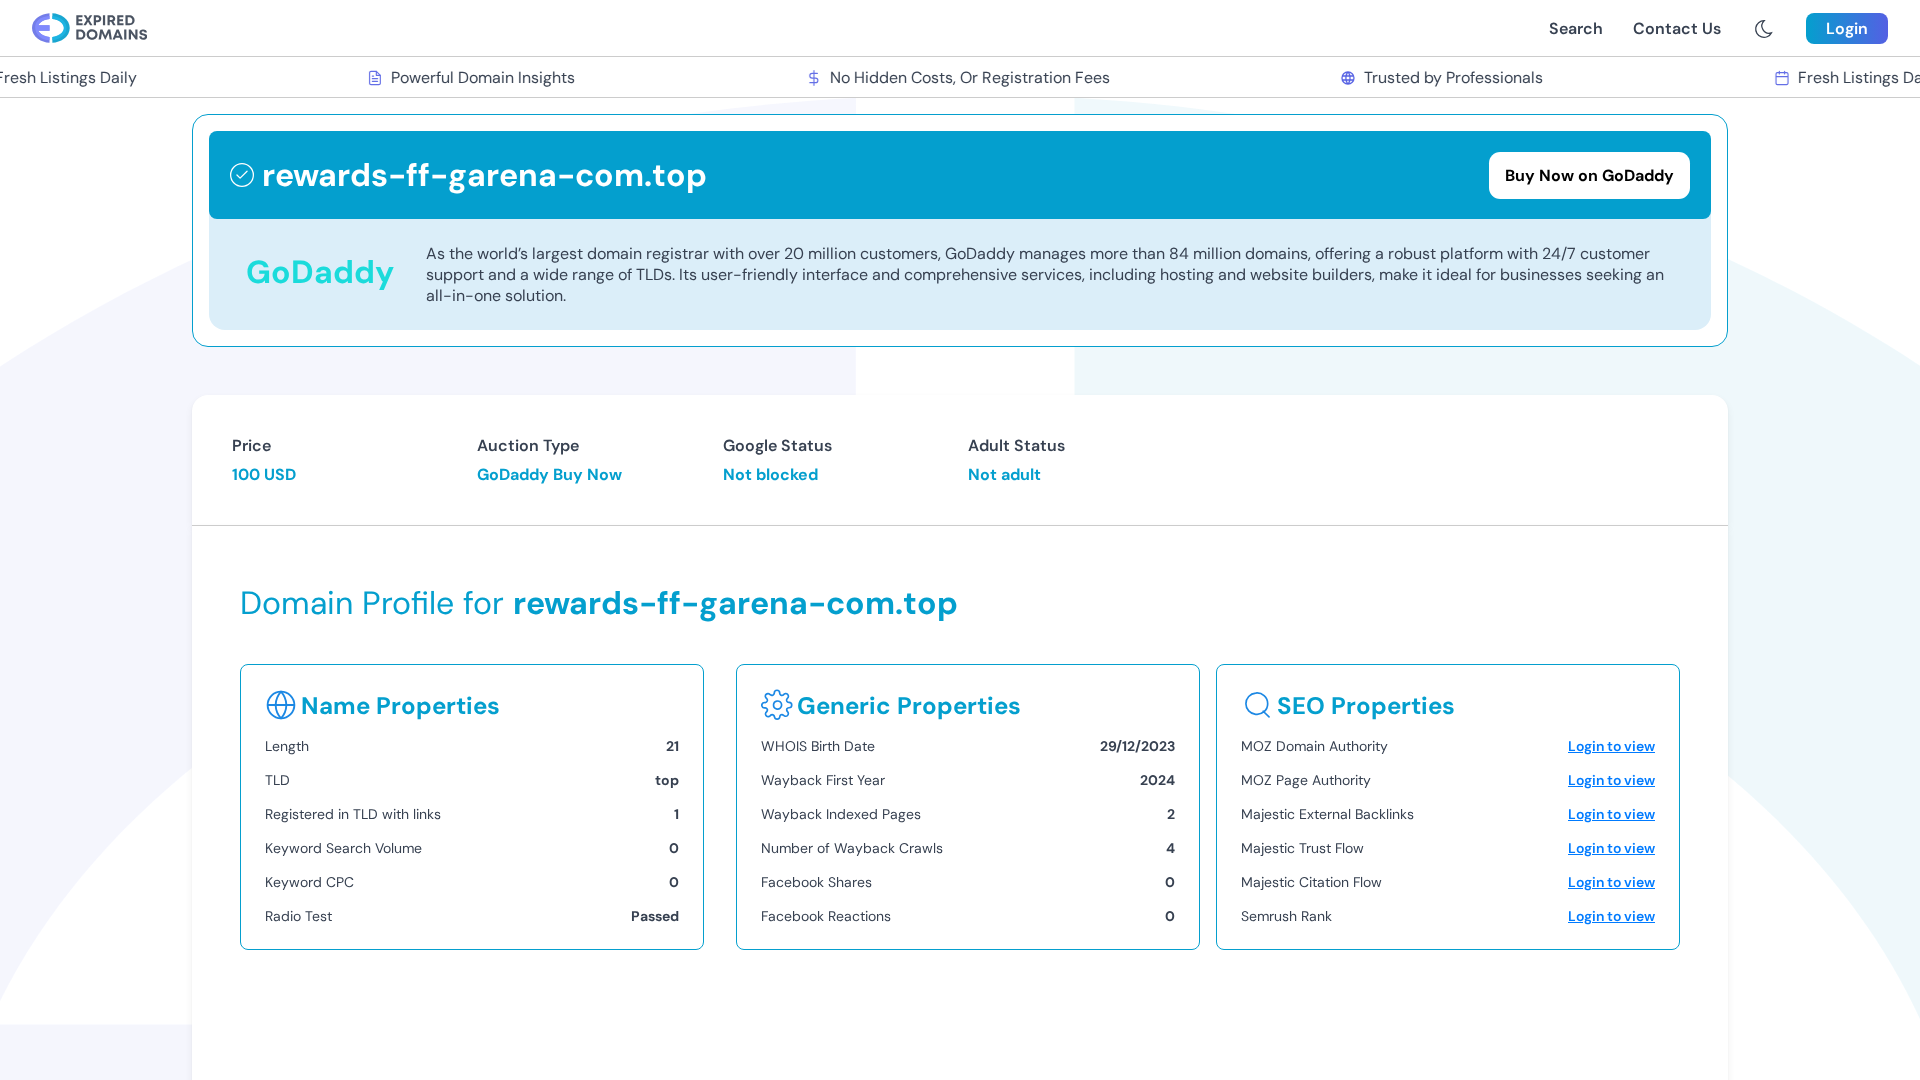The height and width of the screenshot is (1080, 1920).
Task: Click the Google Status label
Action: pyautogui.click(x=777, y=446)
